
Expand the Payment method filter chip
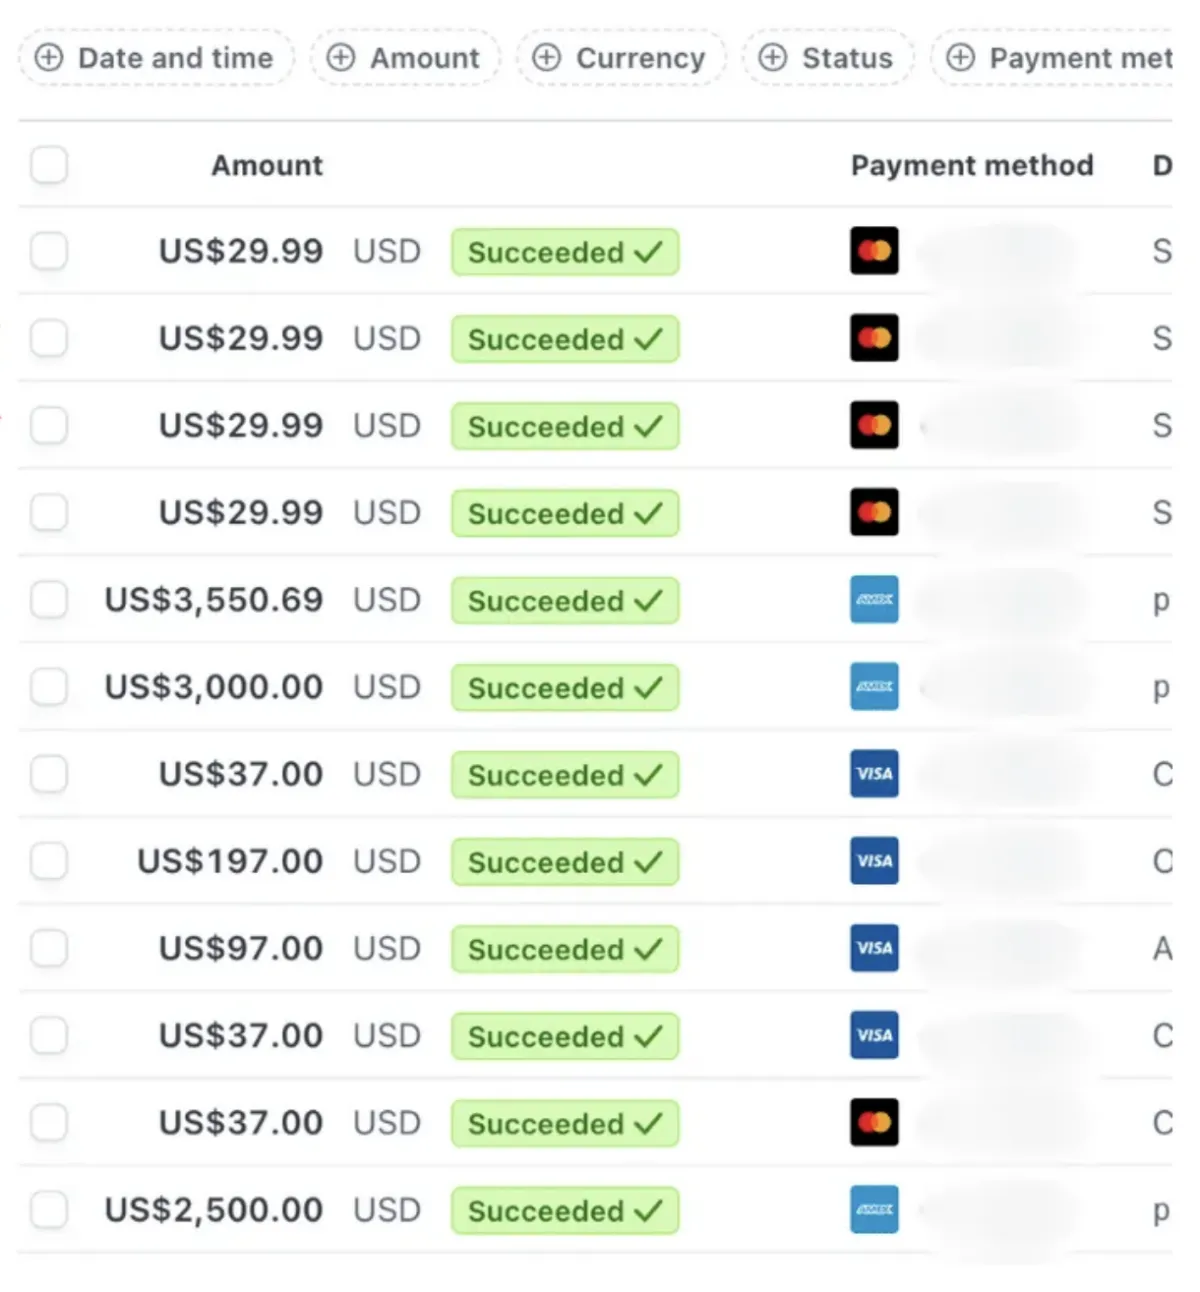pos(1052,57)
